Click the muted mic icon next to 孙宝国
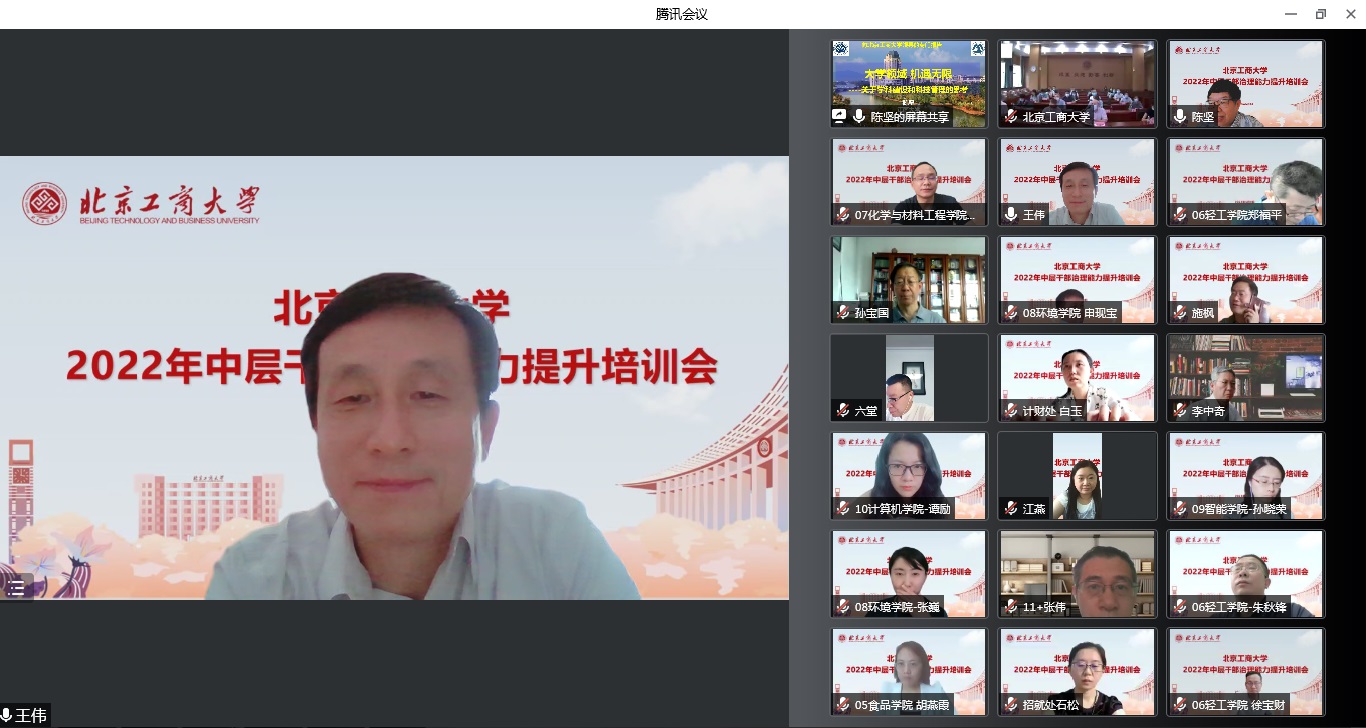The width and height of the screenshot is (1366, 728). pyautogui.click(x=843, y=313)
